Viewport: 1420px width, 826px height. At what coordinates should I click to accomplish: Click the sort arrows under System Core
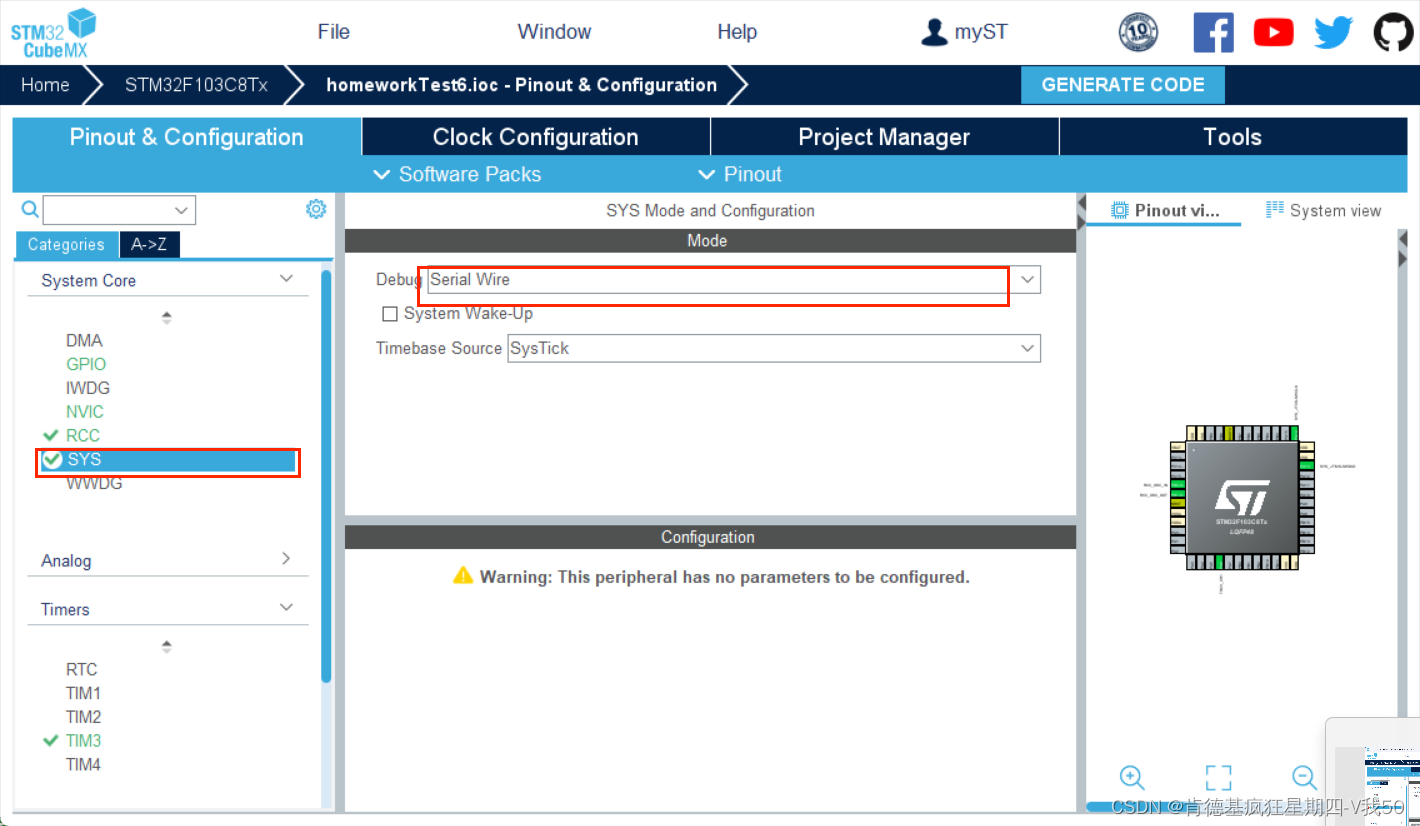(x=167, y=317)
